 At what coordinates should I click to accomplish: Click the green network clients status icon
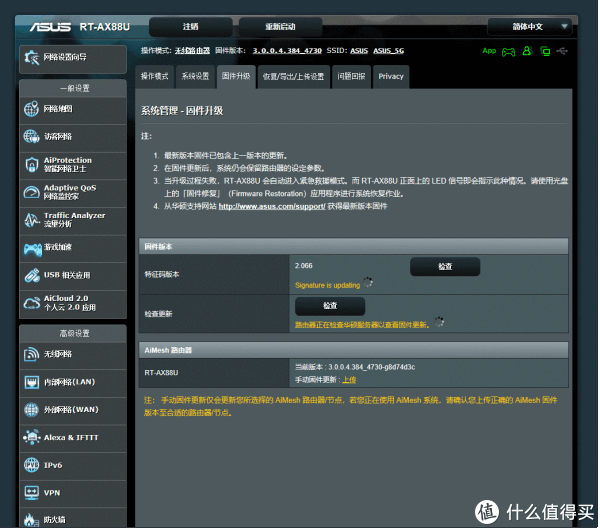point(546,51)
